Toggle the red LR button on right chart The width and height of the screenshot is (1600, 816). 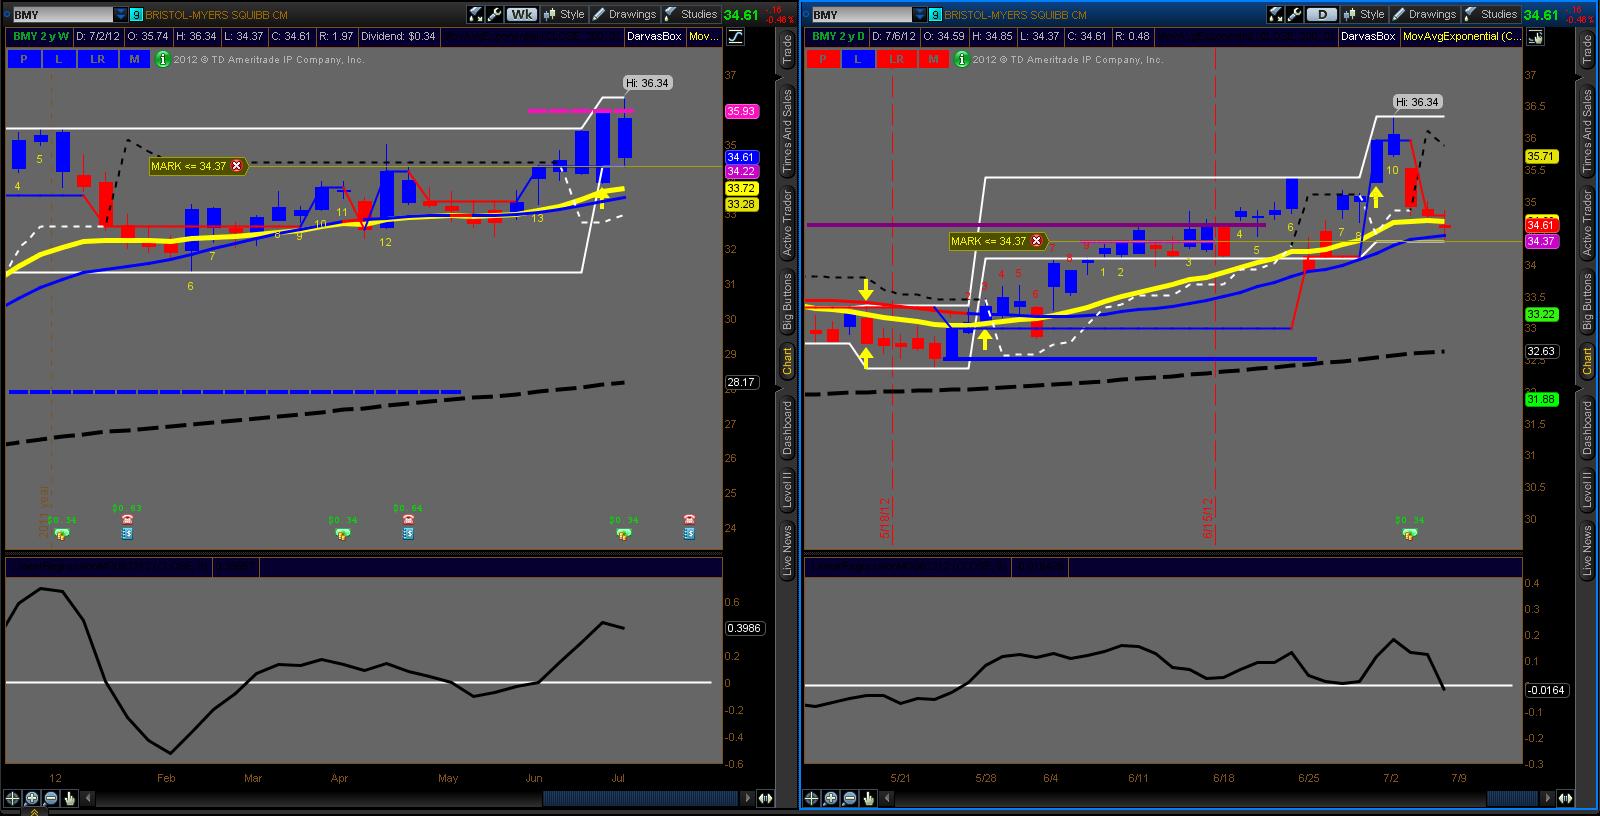(896, 59)
